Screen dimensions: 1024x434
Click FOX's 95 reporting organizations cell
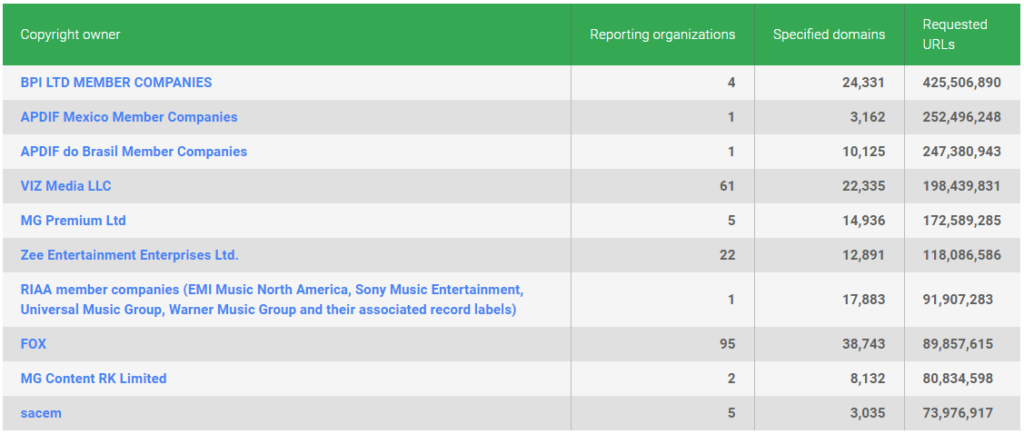point(663,344)
